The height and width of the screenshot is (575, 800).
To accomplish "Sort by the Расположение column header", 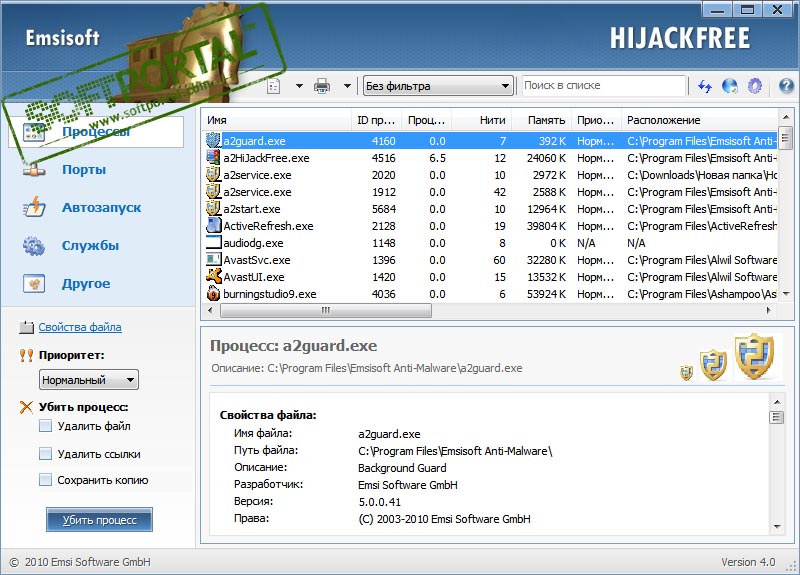I will point(700,120).
